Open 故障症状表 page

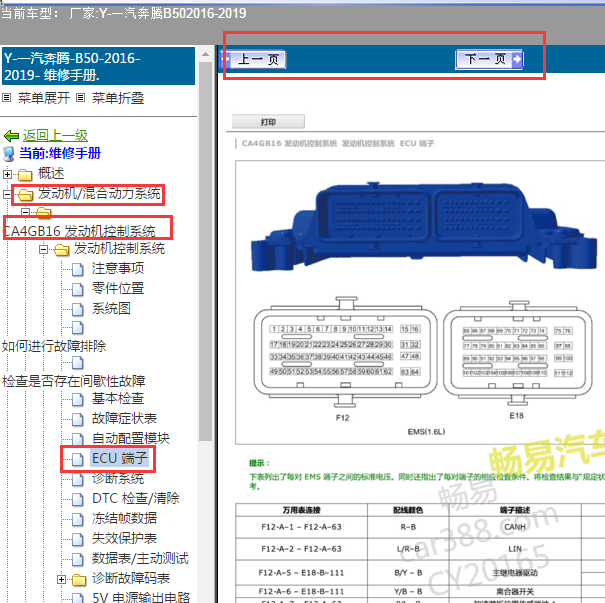124,418
